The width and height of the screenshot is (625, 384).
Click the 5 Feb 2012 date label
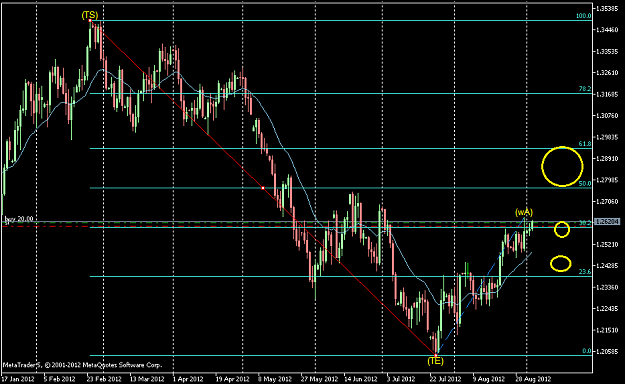59,379
